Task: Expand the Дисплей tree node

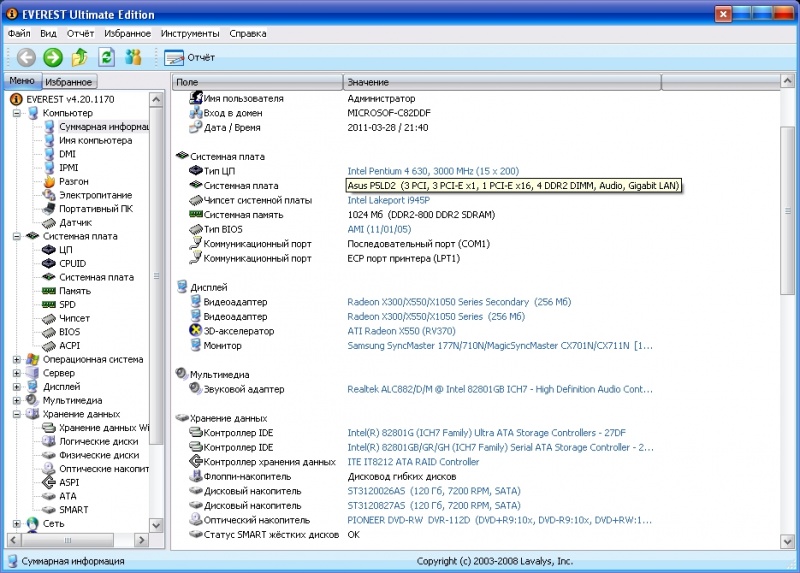Action: (17, 386)
